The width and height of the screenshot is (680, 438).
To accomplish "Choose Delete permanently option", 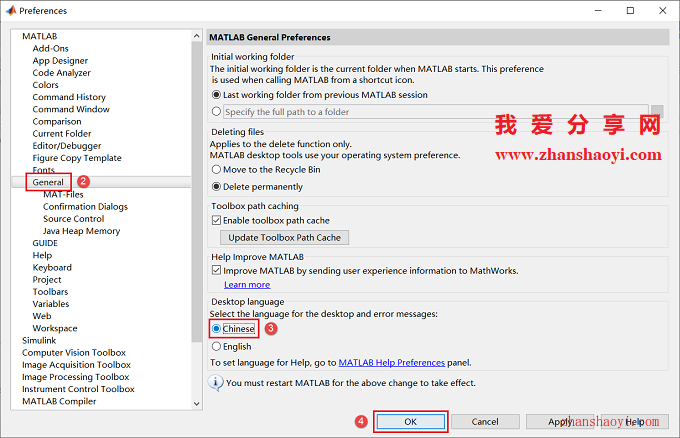I will [x=216, y=186].
